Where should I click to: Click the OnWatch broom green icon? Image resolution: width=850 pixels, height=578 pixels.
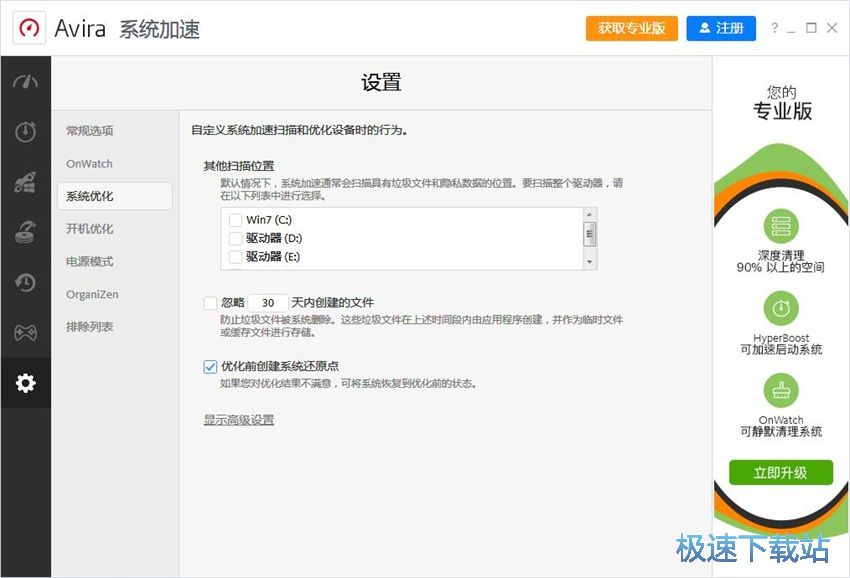781,390
